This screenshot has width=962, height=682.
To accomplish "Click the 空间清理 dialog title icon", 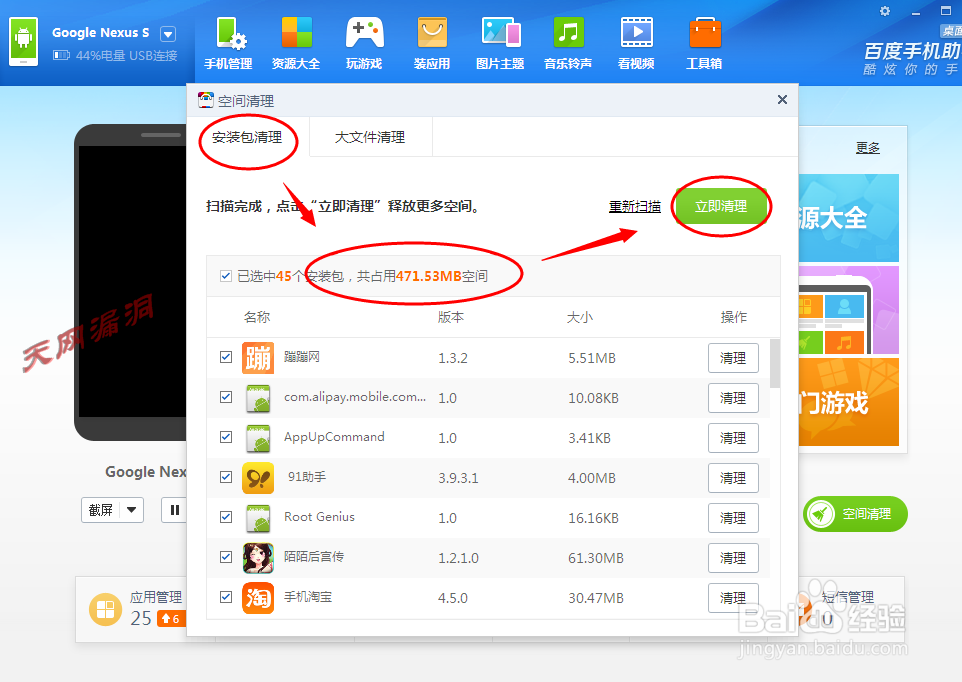I will click(x=206, y=100).
